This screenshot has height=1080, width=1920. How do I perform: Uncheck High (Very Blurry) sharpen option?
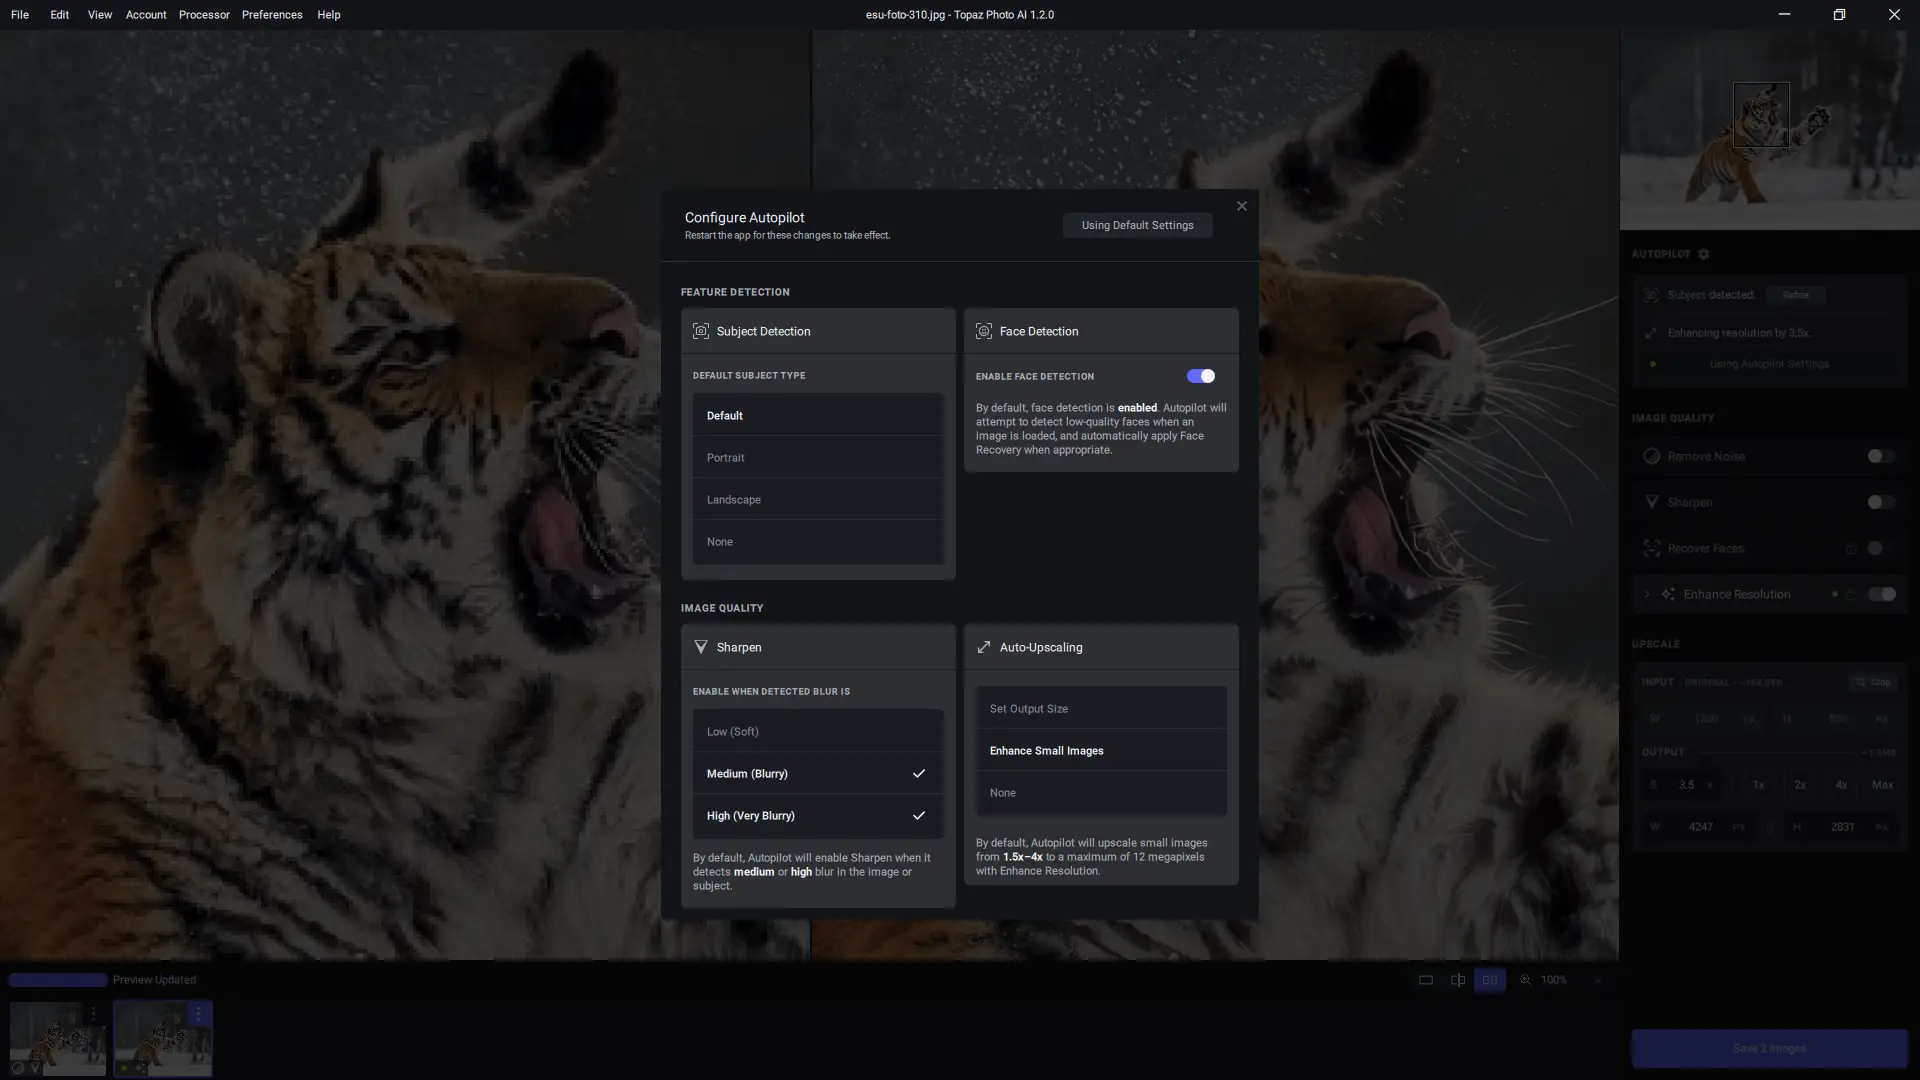[x=817, y=816]
